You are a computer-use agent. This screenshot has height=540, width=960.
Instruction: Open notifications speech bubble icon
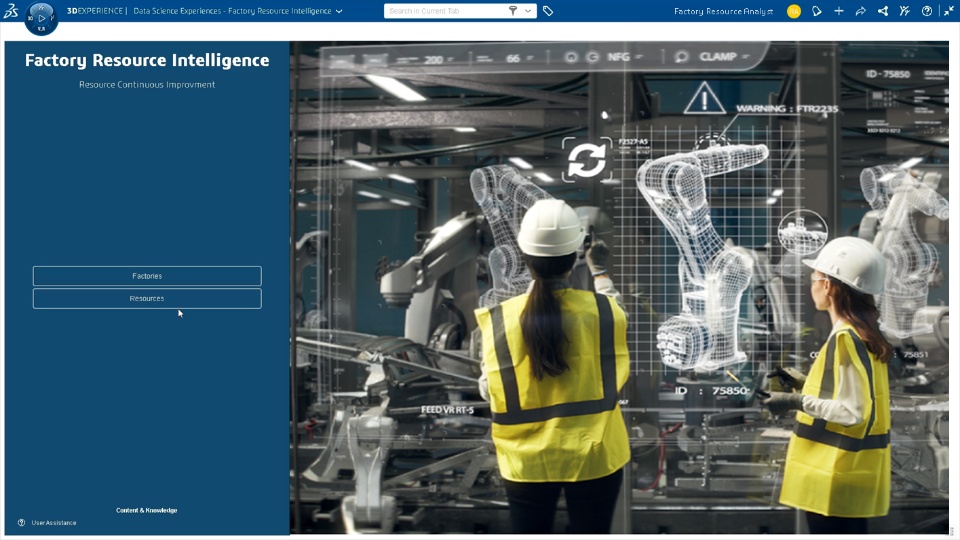tap(817, 11)
